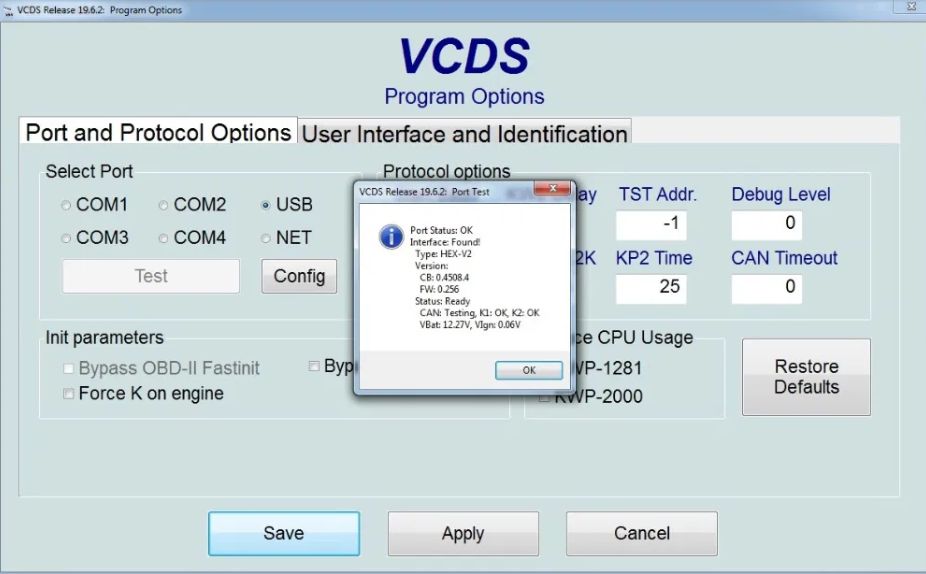Save the program options
The width and height of the screenshot is (926, 574).
pos(283,533)
